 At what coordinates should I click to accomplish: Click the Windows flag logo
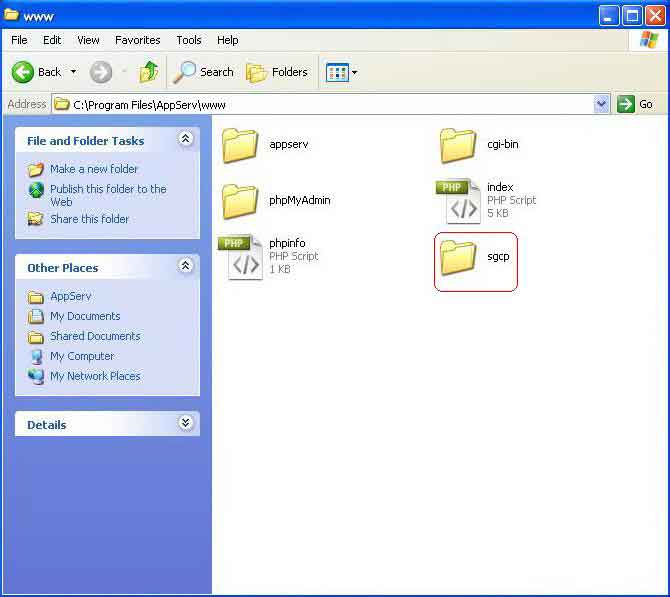(x=649, y=40)
